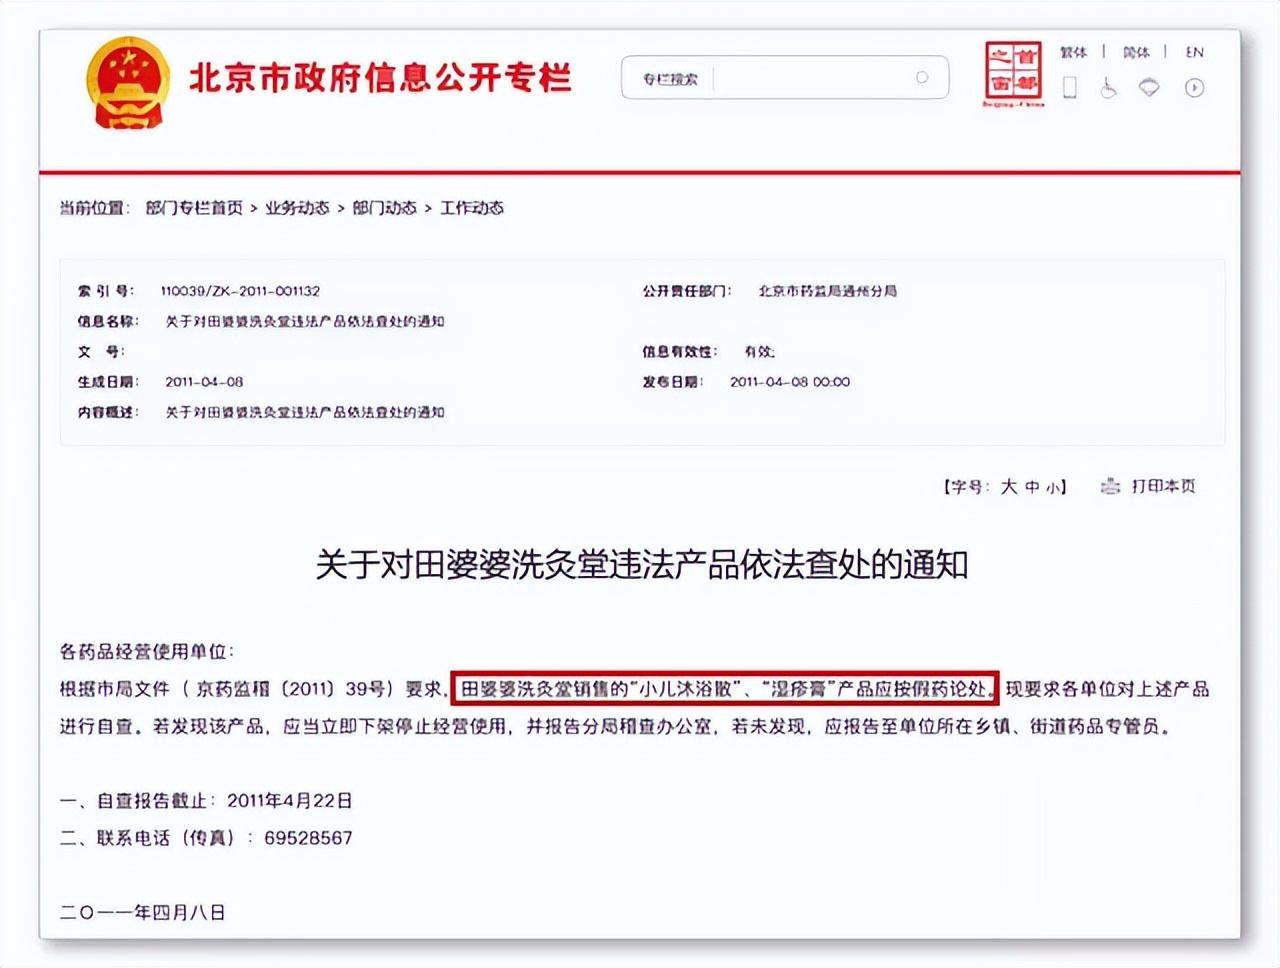Click the printer icon beside 打印本页

coord(1108,487)
